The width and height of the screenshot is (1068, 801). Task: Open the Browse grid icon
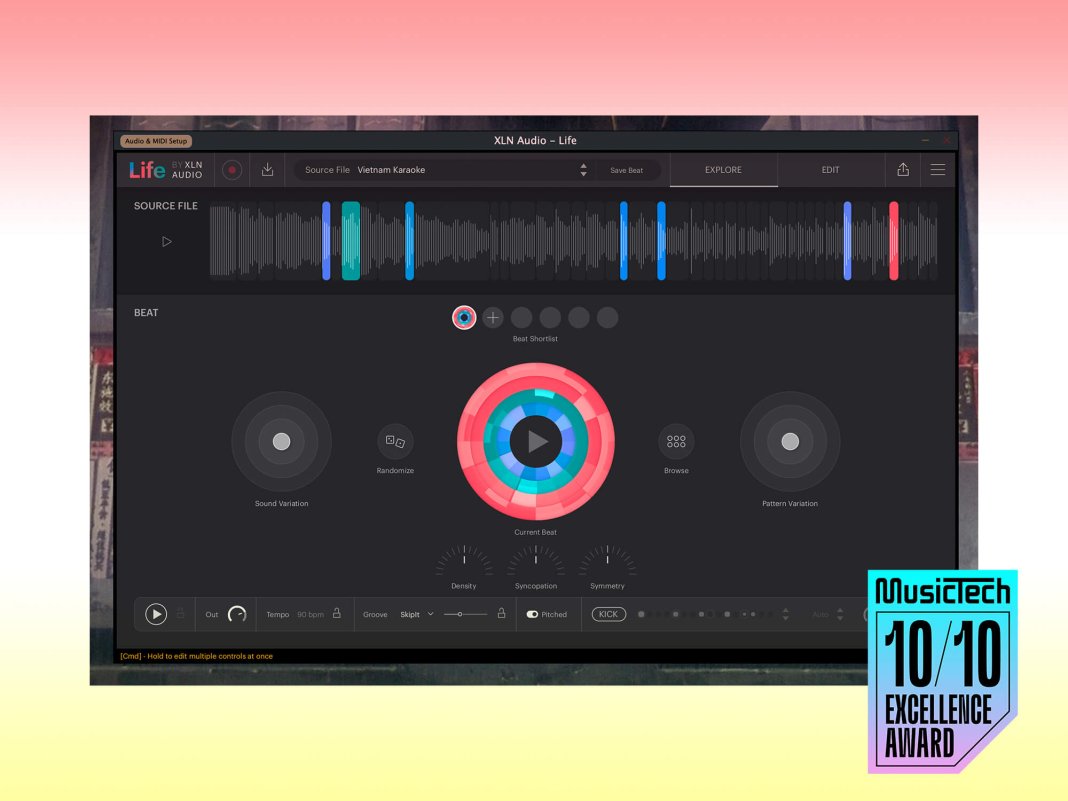click(676, 441)
